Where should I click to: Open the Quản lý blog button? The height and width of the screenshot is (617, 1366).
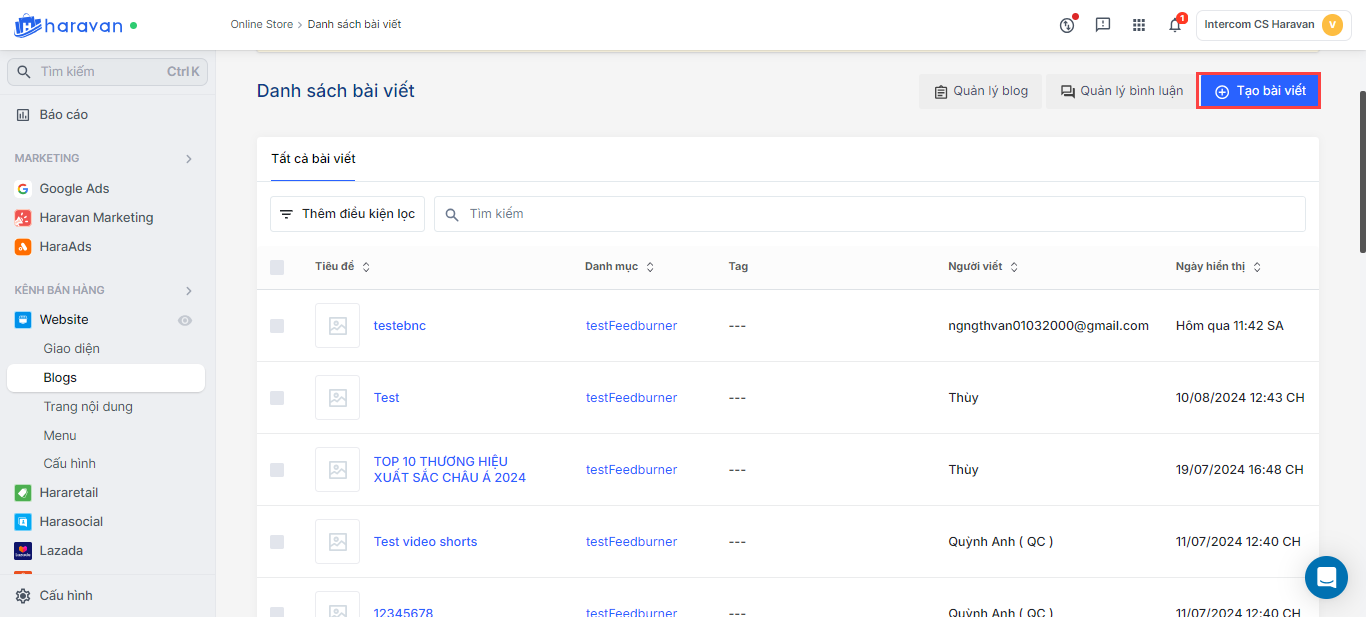click(980, 91)
